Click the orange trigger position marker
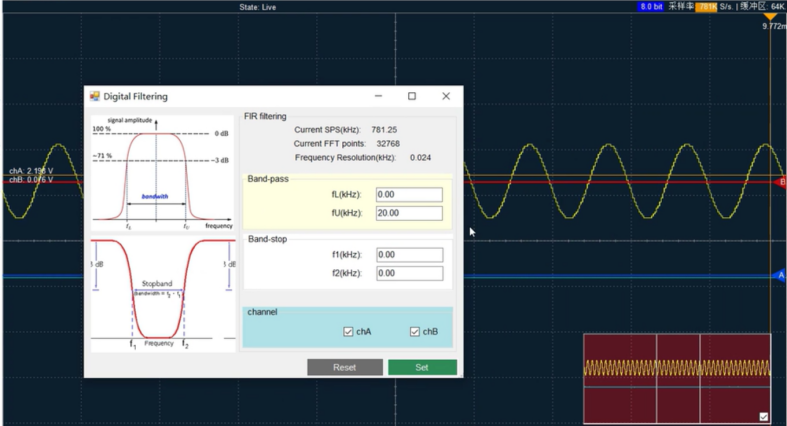787x426 pixels. [770, 17]
